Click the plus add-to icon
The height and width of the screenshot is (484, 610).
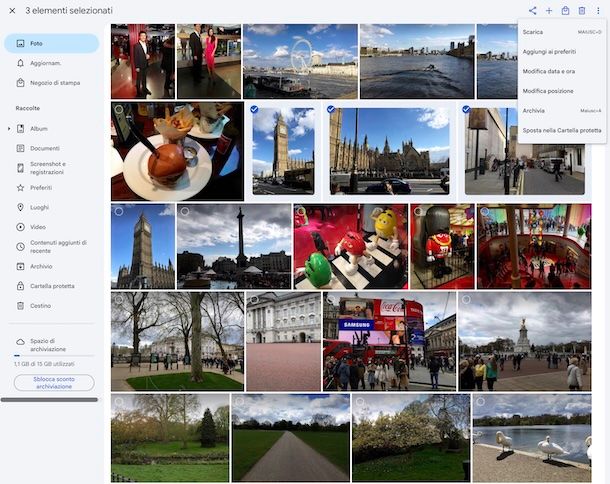(549, 11)
